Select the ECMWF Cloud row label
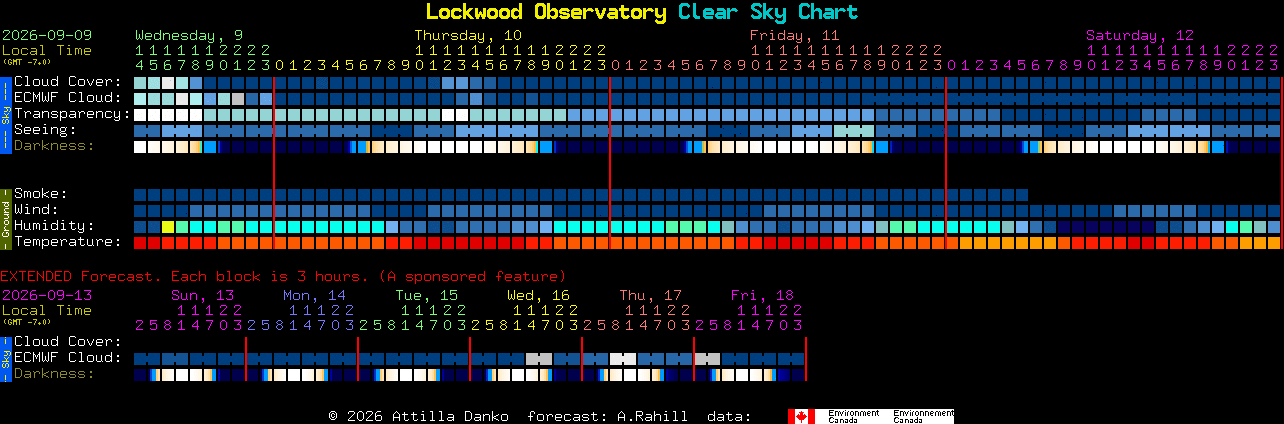 coord(67,98)
